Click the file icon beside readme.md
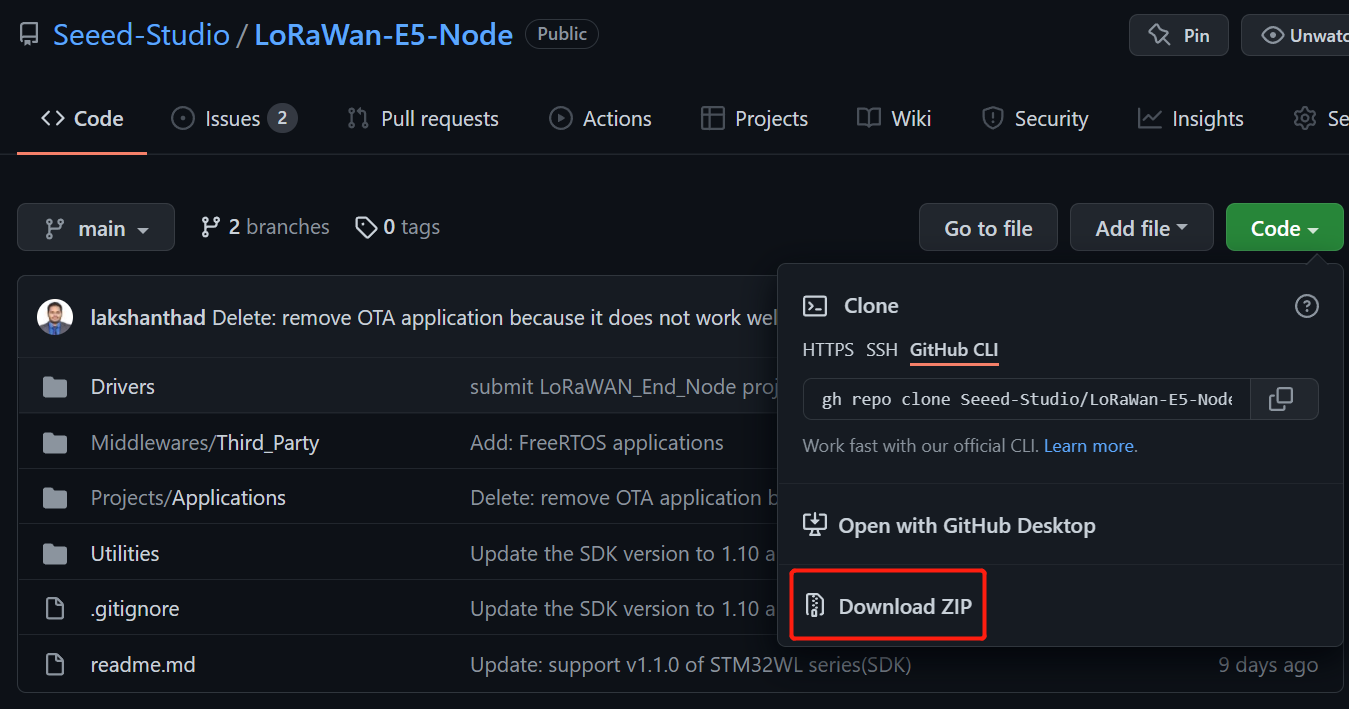The image size is (1349, 709). (55, 665)
